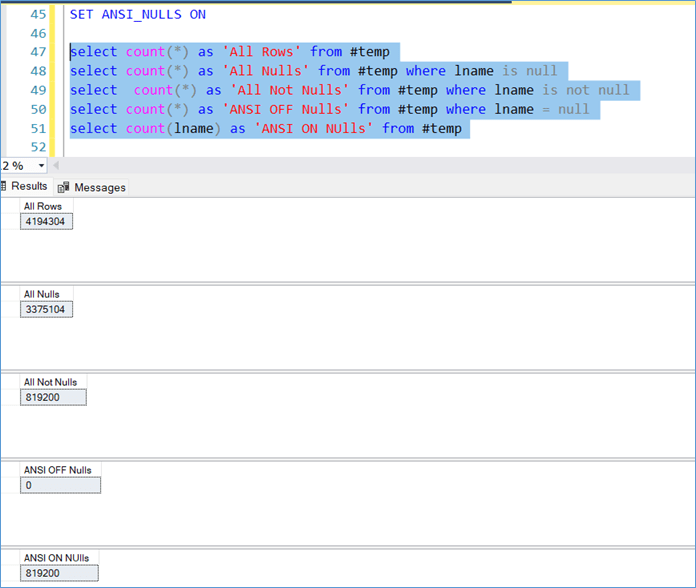Select the 819200 cell under ANSI ON NUlls
The image size is (696, 588).
click(x=59, y=573)
